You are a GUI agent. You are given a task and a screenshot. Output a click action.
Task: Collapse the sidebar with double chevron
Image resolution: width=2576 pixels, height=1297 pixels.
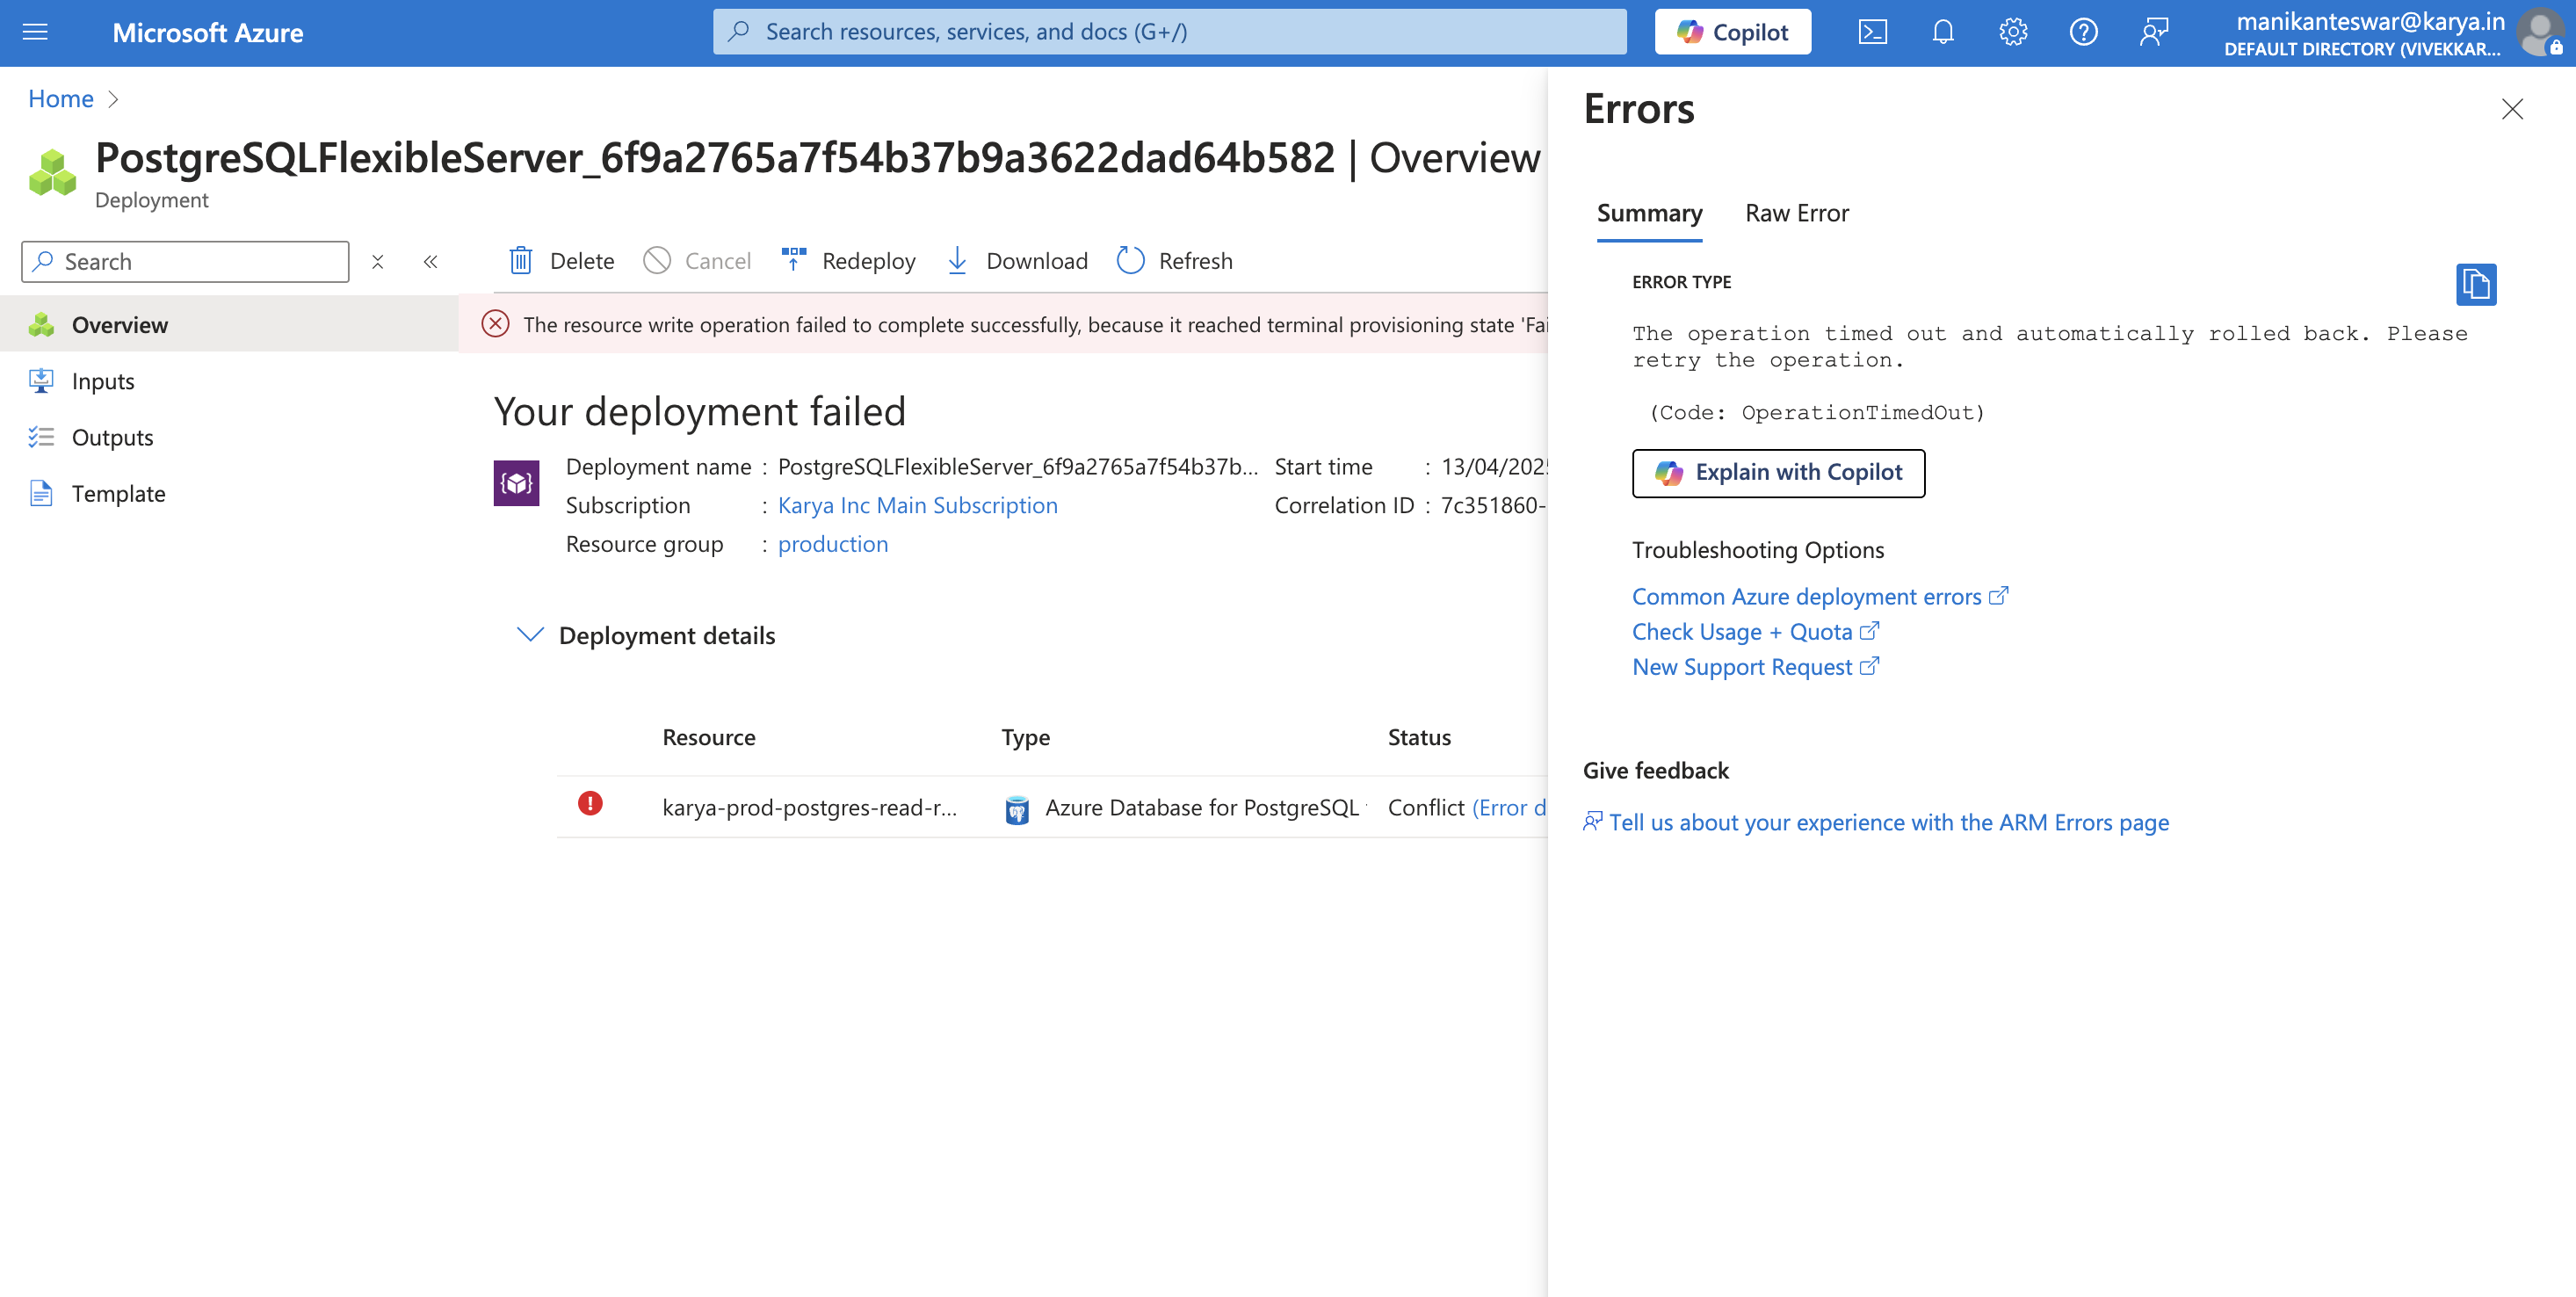(x=430, y=262)
